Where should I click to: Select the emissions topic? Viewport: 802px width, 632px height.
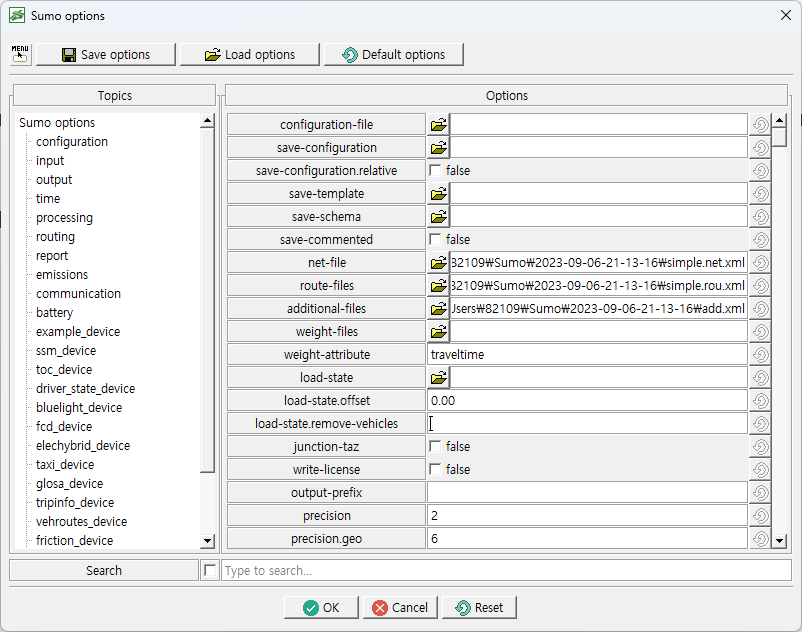61,275
